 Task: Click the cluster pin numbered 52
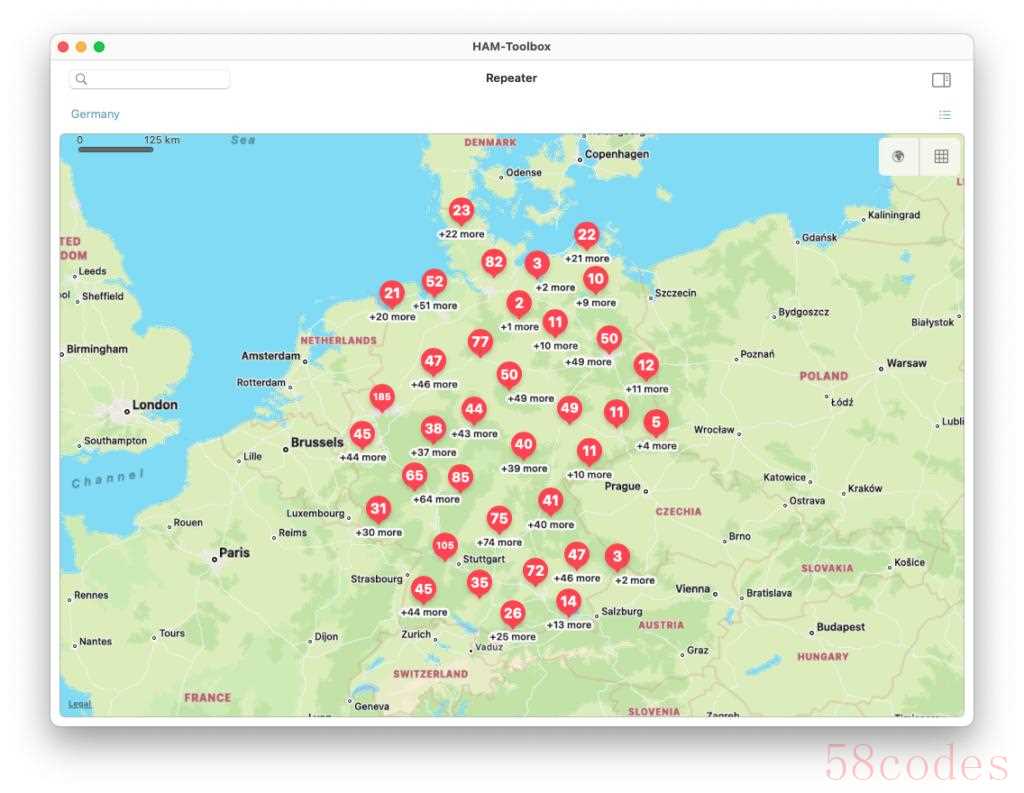434,282
